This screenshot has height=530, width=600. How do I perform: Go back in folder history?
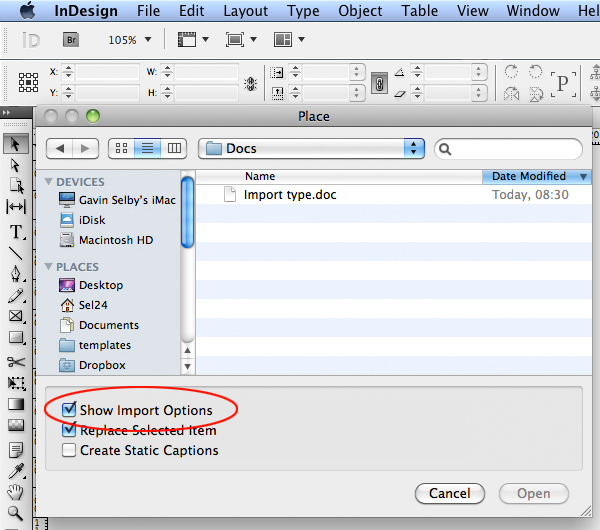coord(60,148)
